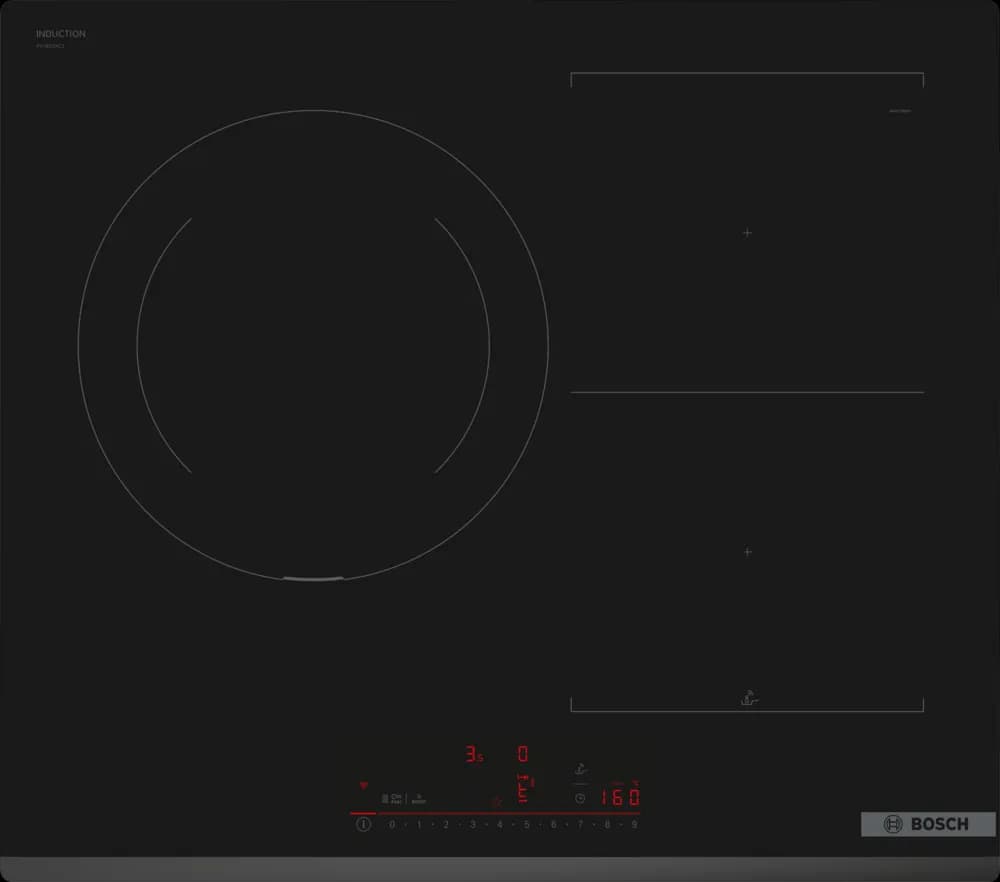This screenshot has height=882, width=1000.
Task: Set power level to 9
Action: (634, 825)
